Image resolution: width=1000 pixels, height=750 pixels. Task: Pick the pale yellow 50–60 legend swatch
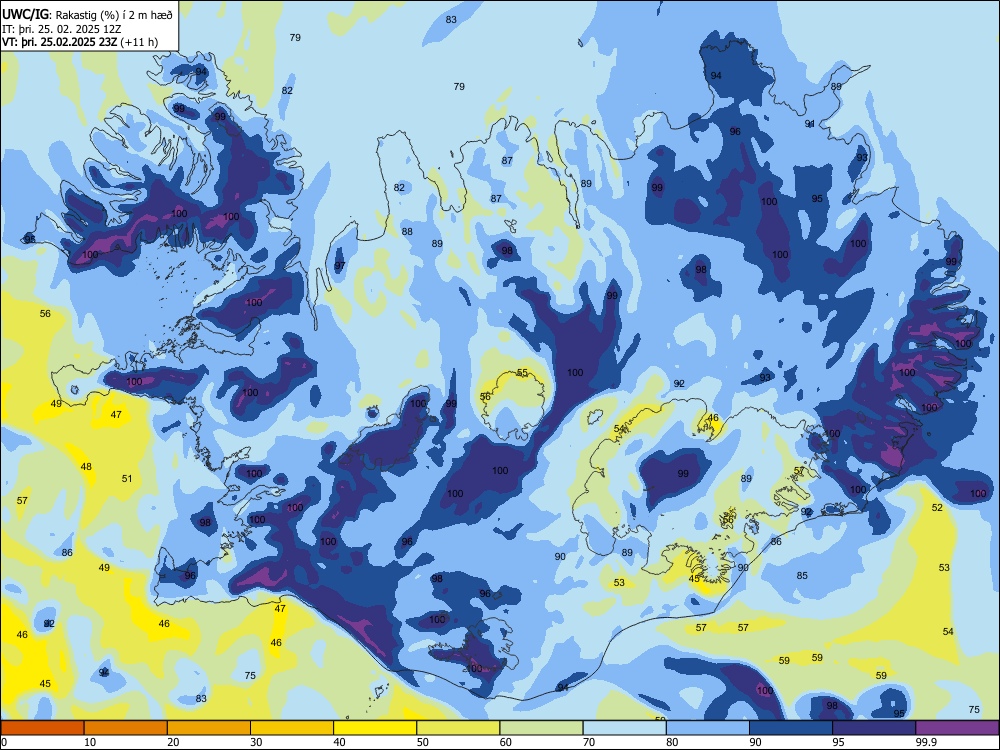tap(458, 728)
